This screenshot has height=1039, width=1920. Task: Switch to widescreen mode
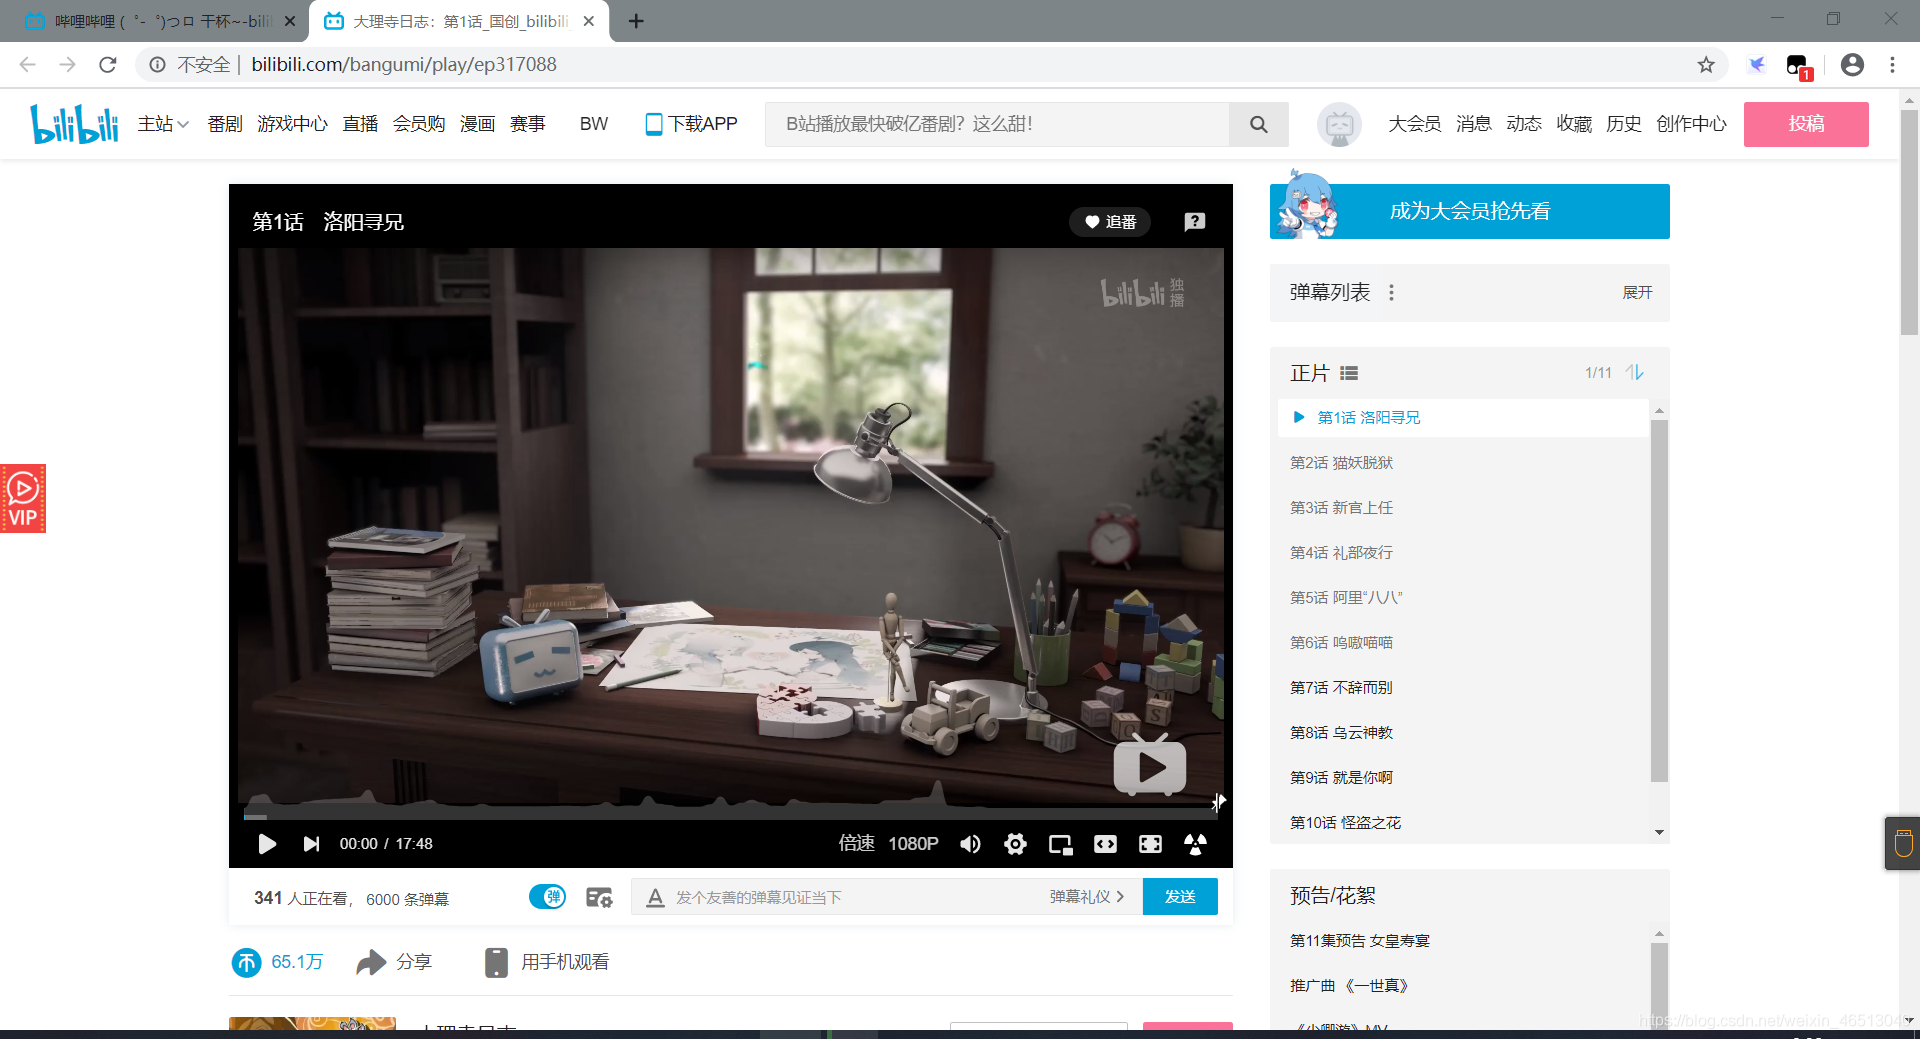pyautogui.click(x=1105, y=844)
